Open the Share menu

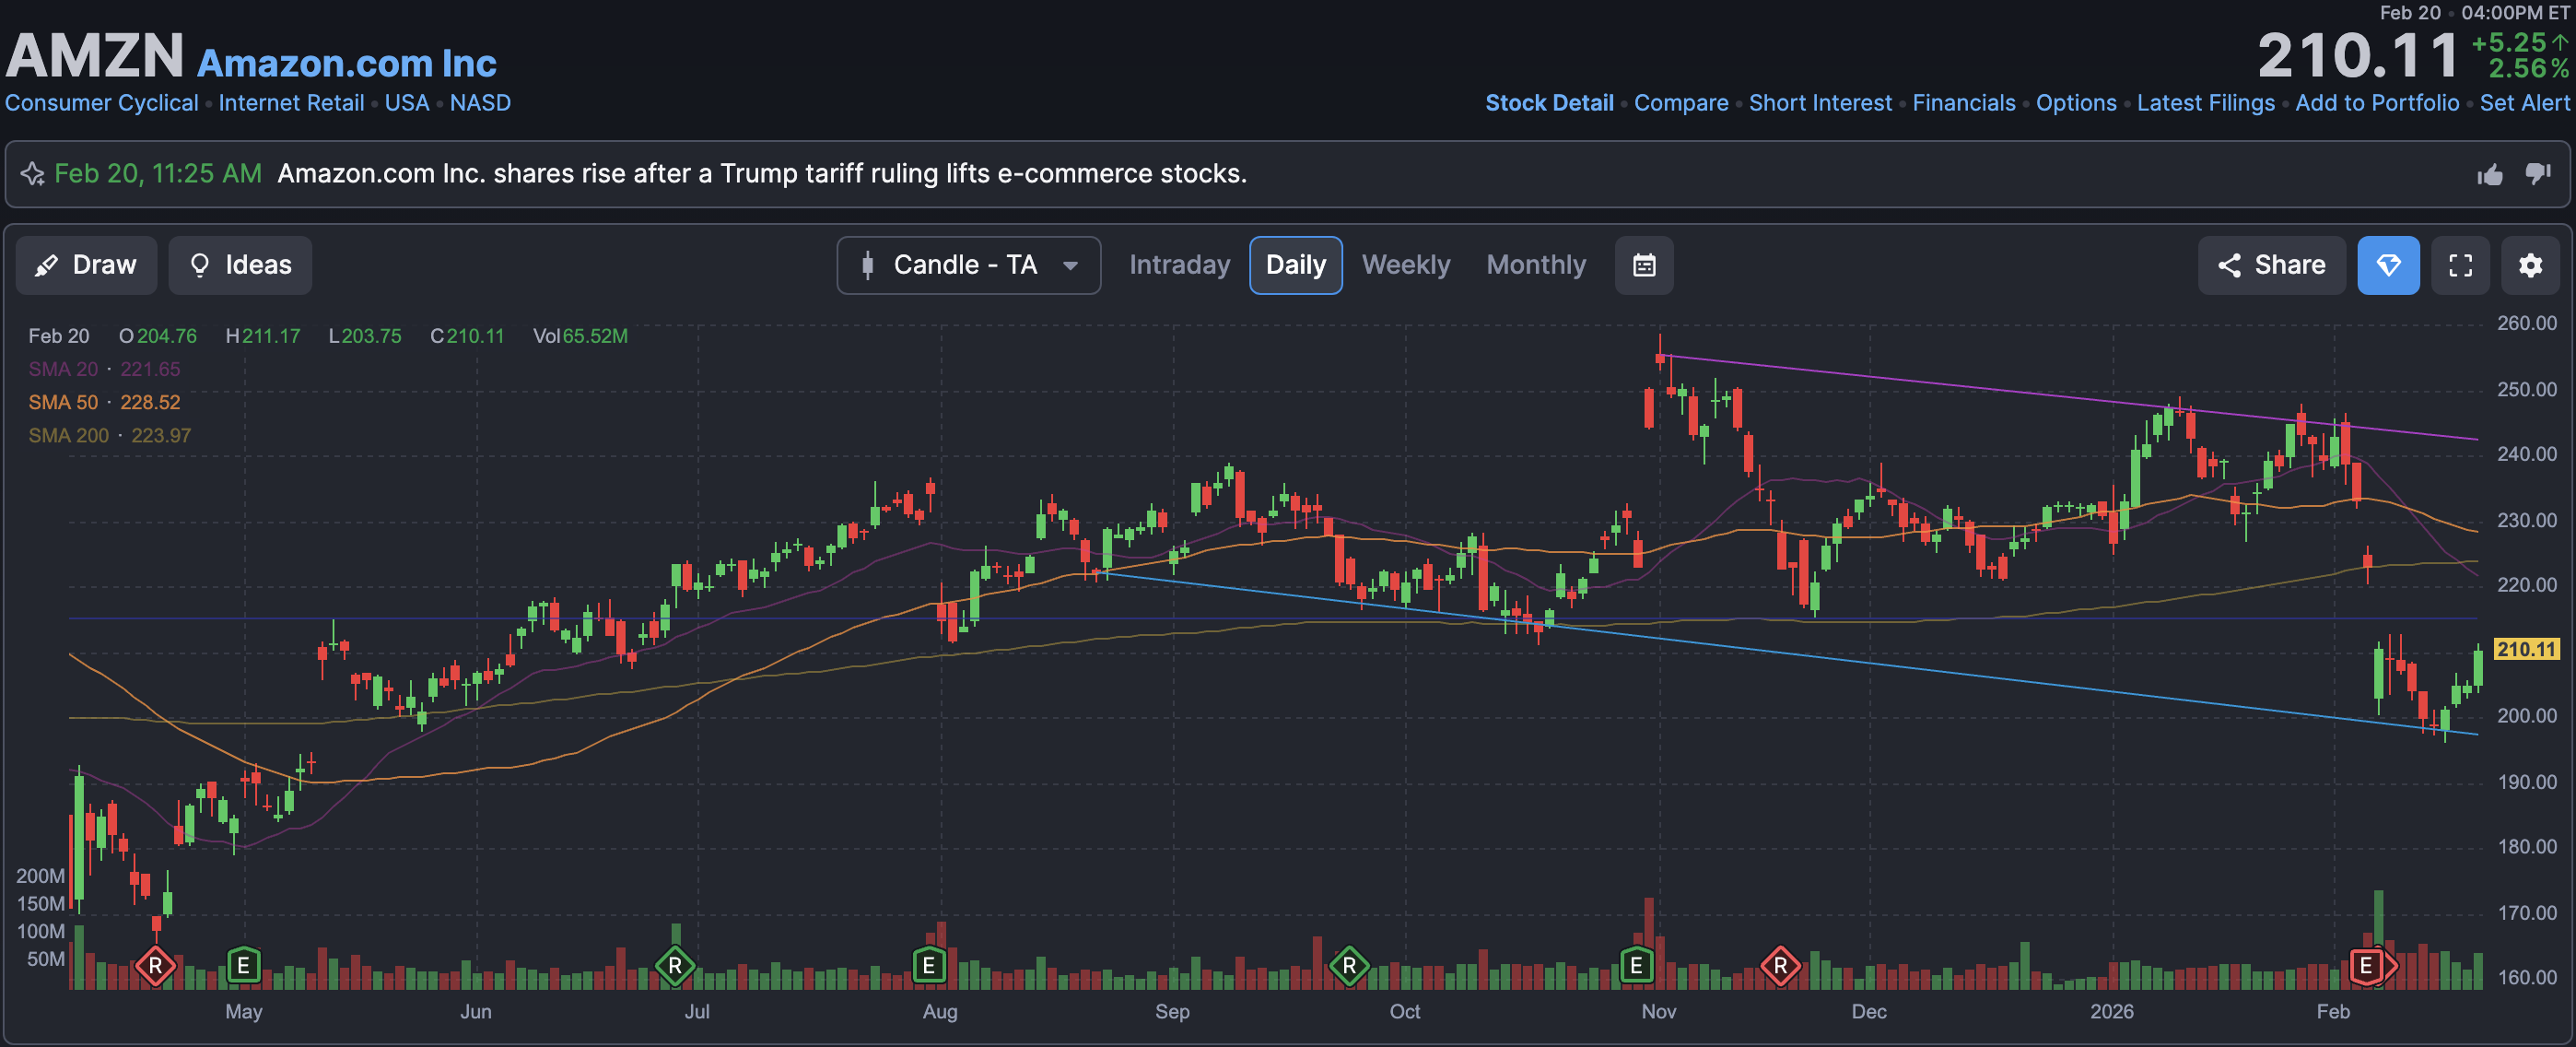2270,265
